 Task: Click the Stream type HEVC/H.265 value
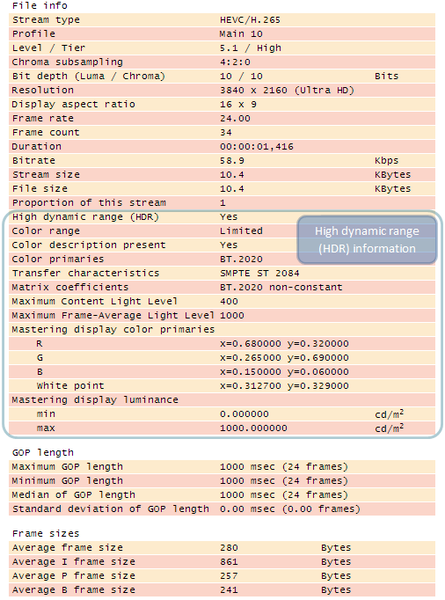coord(250,20)
